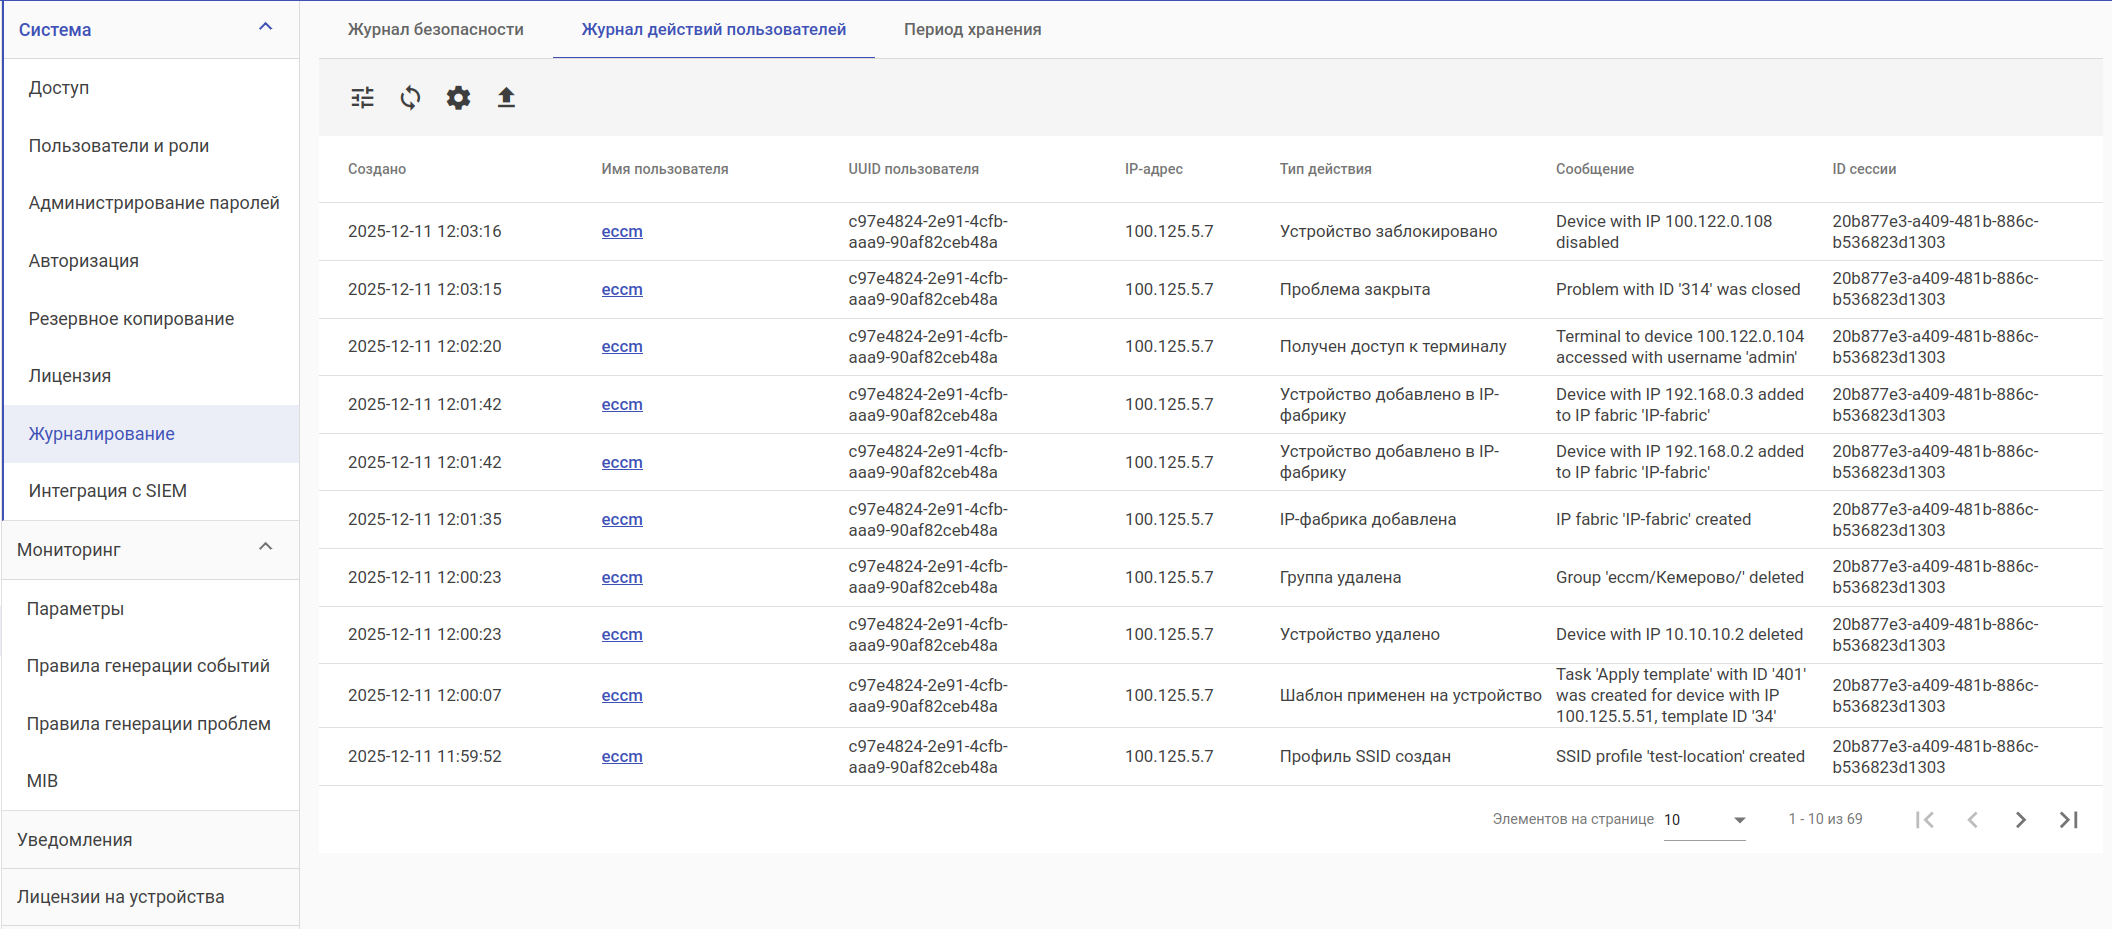This screenshot has height=929, width=2112.
Task: Go to first page arrow
Action: [x=1924, y=820]
